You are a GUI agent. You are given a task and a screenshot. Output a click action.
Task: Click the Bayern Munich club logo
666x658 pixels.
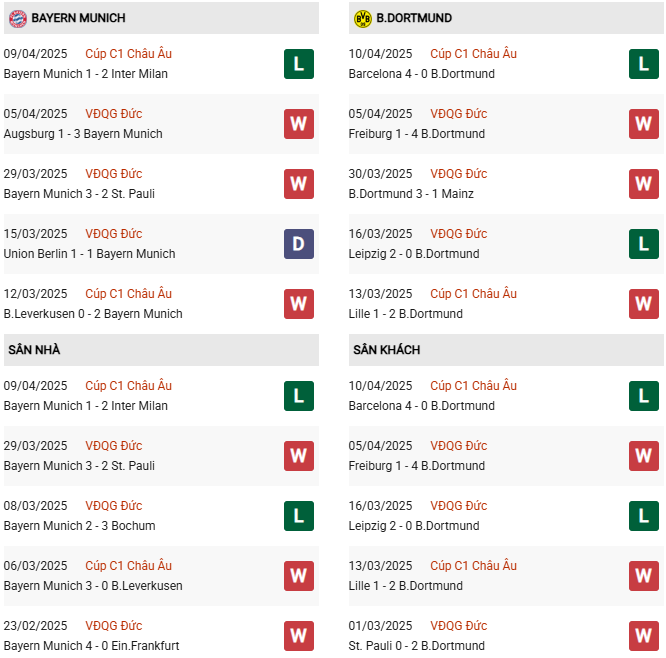pyautogui.click(x=17, y=18)
